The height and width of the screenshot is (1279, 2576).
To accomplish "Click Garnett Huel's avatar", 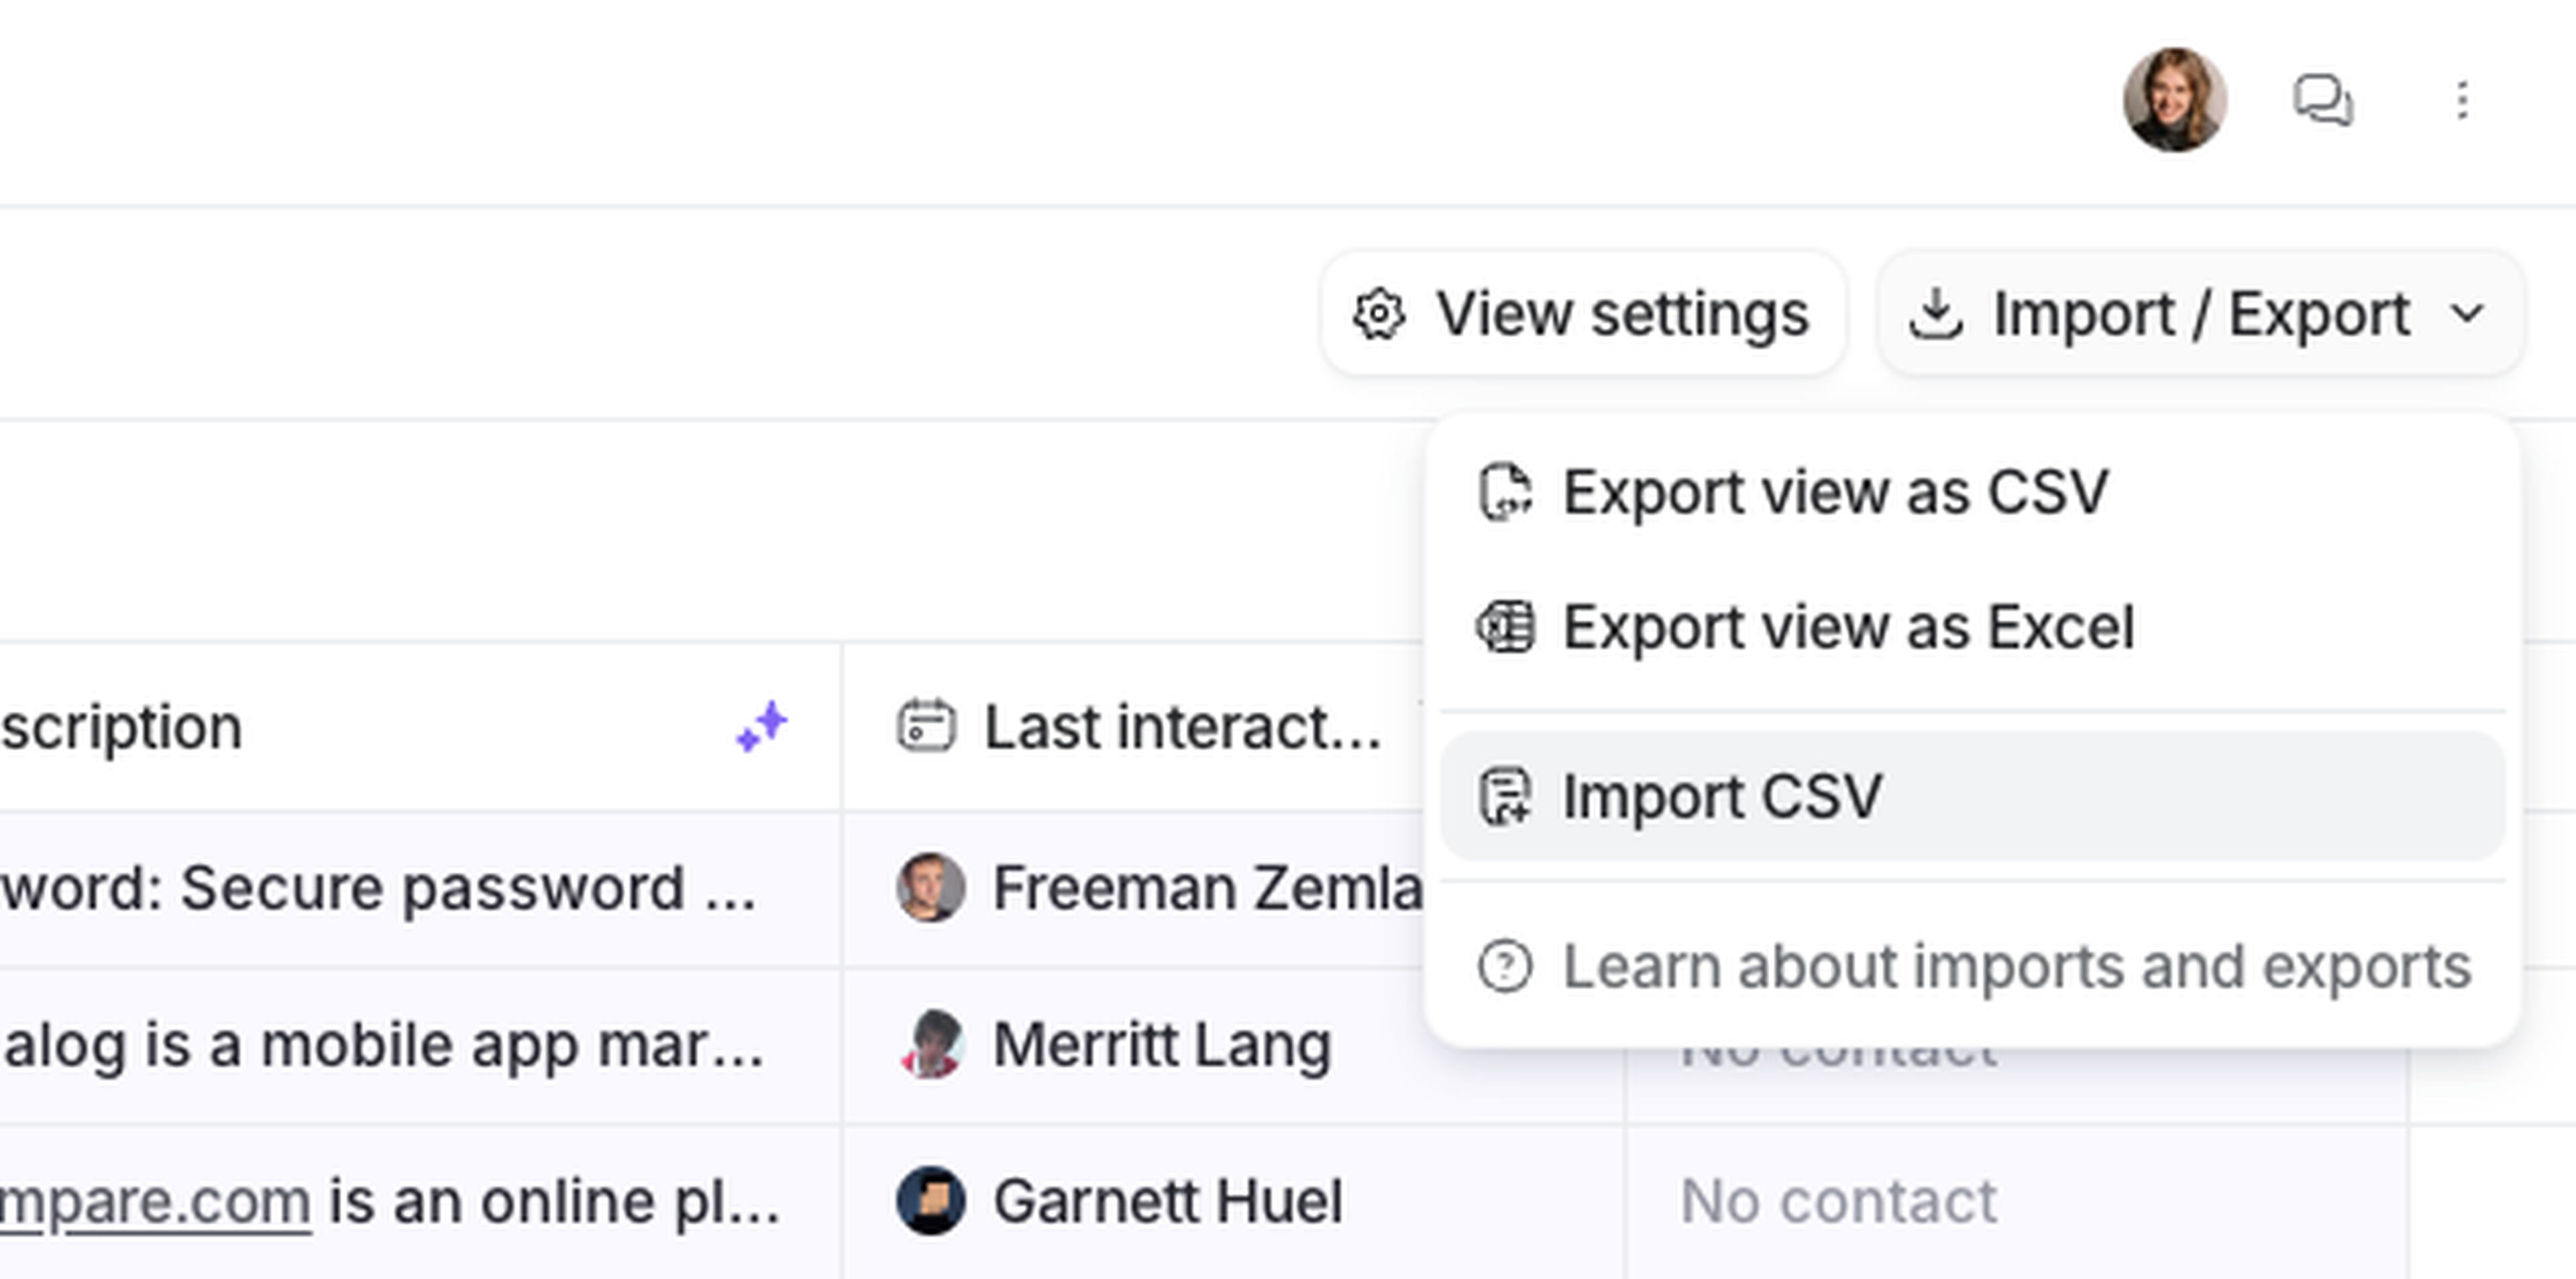I will pos(931,1200).
